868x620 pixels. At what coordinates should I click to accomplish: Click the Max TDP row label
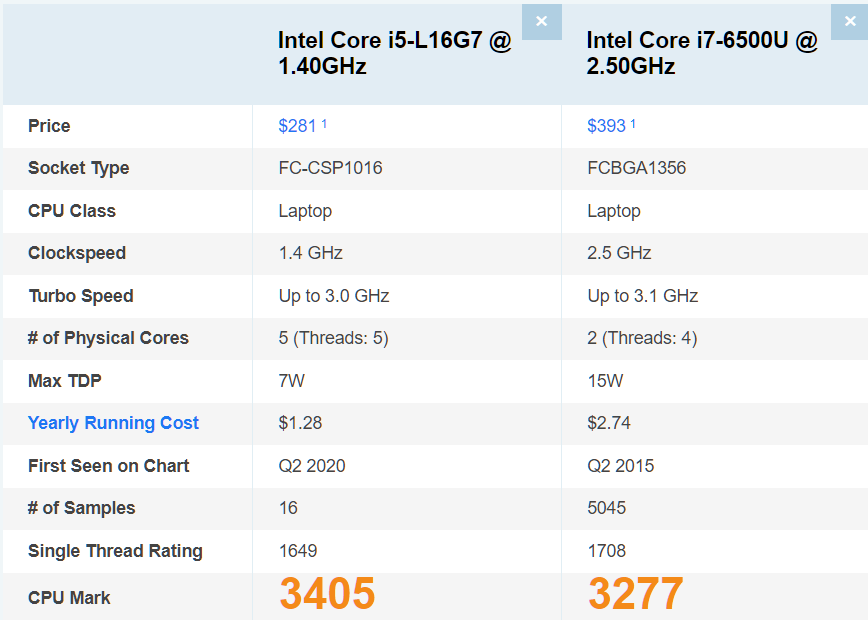tap(65, 381)
